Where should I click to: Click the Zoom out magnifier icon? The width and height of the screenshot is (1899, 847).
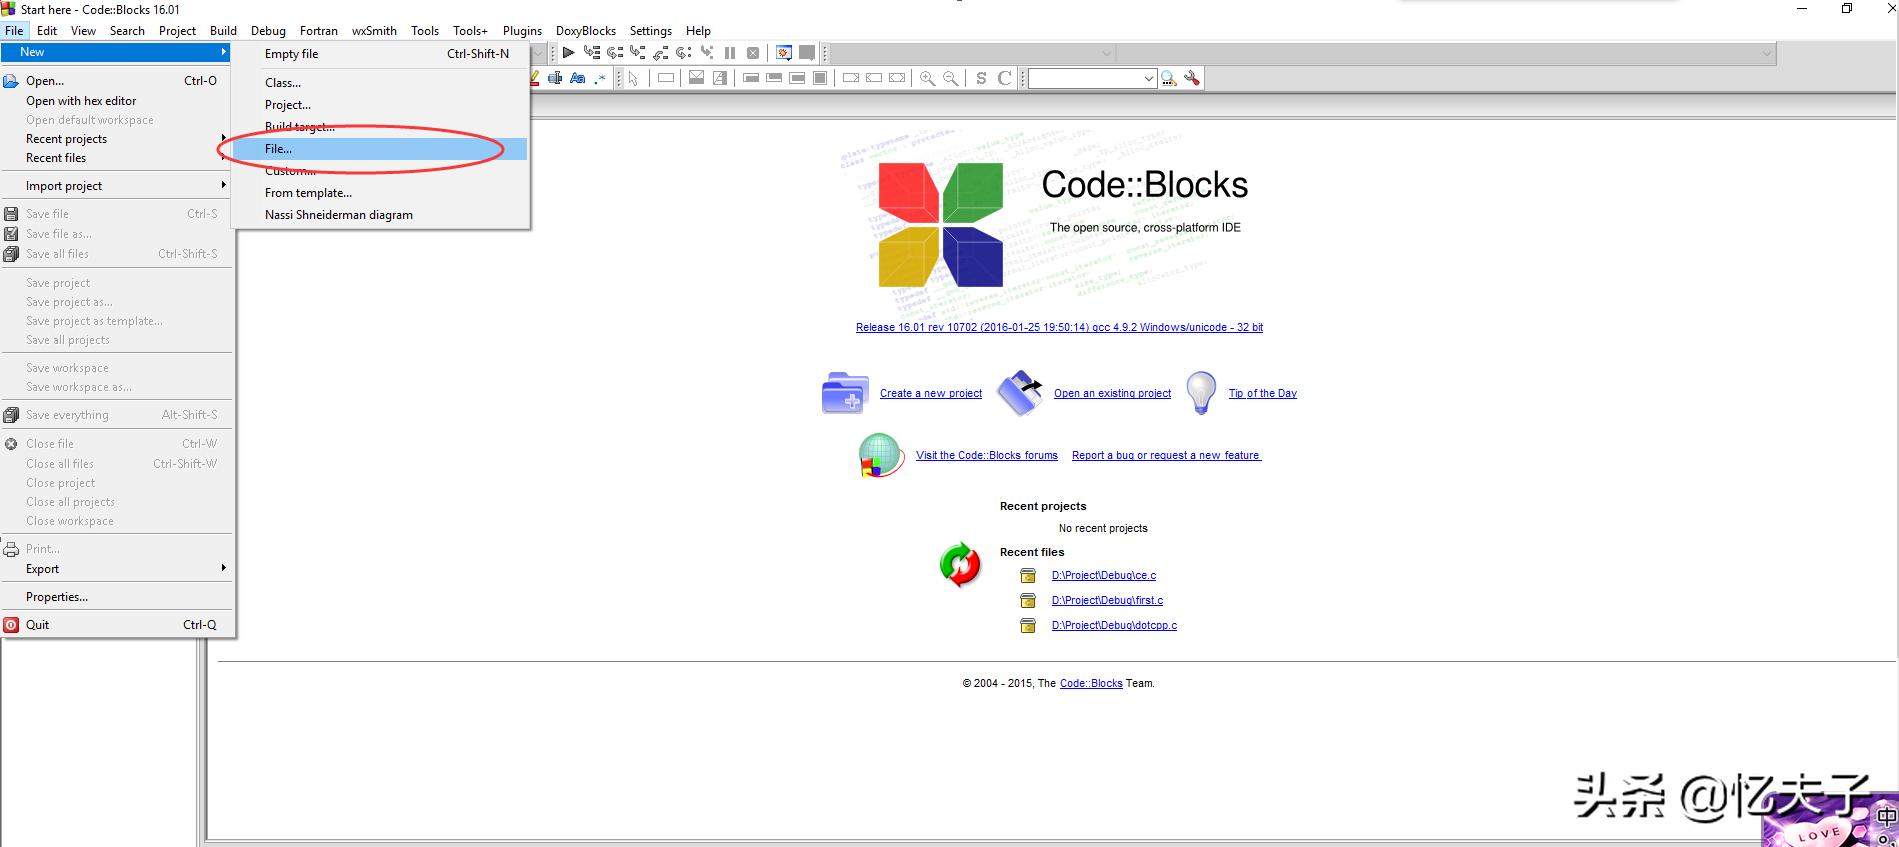(950, 78)
